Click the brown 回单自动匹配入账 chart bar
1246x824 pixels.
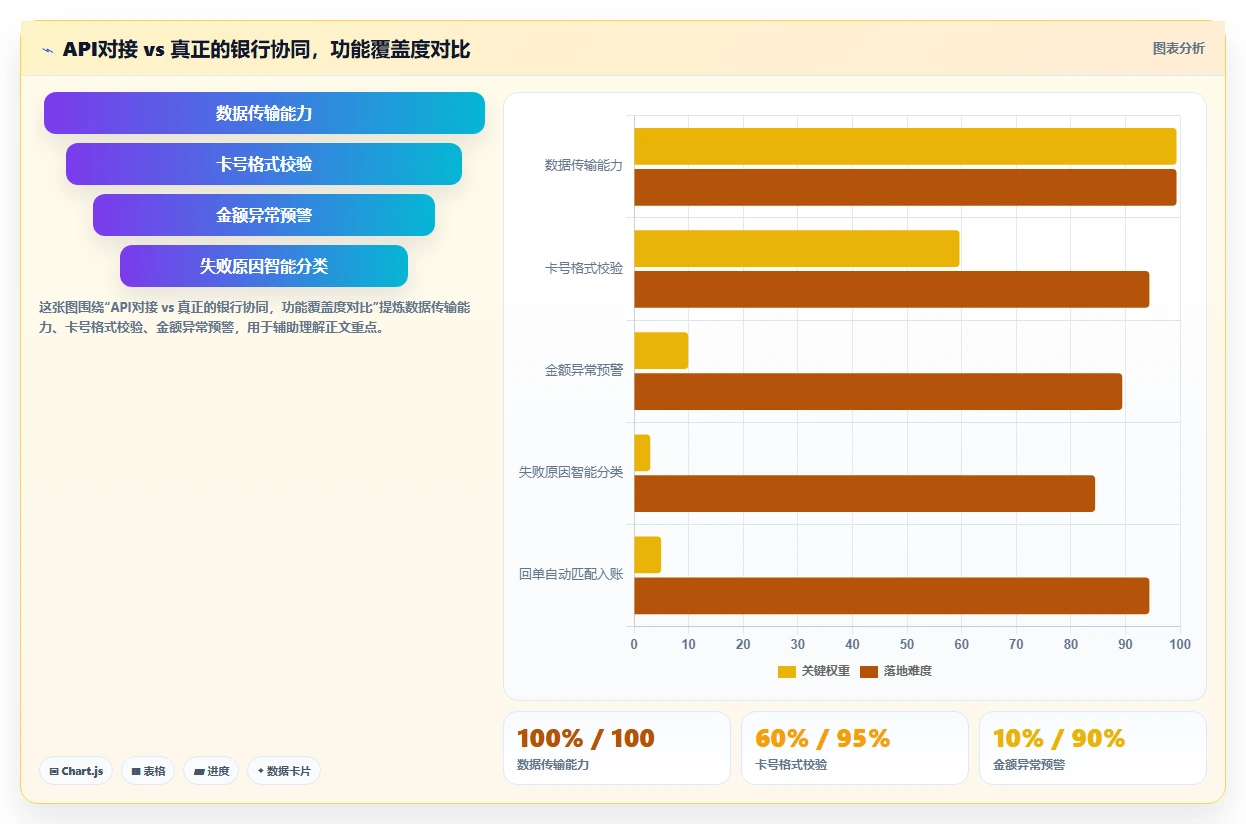(892, 596)
